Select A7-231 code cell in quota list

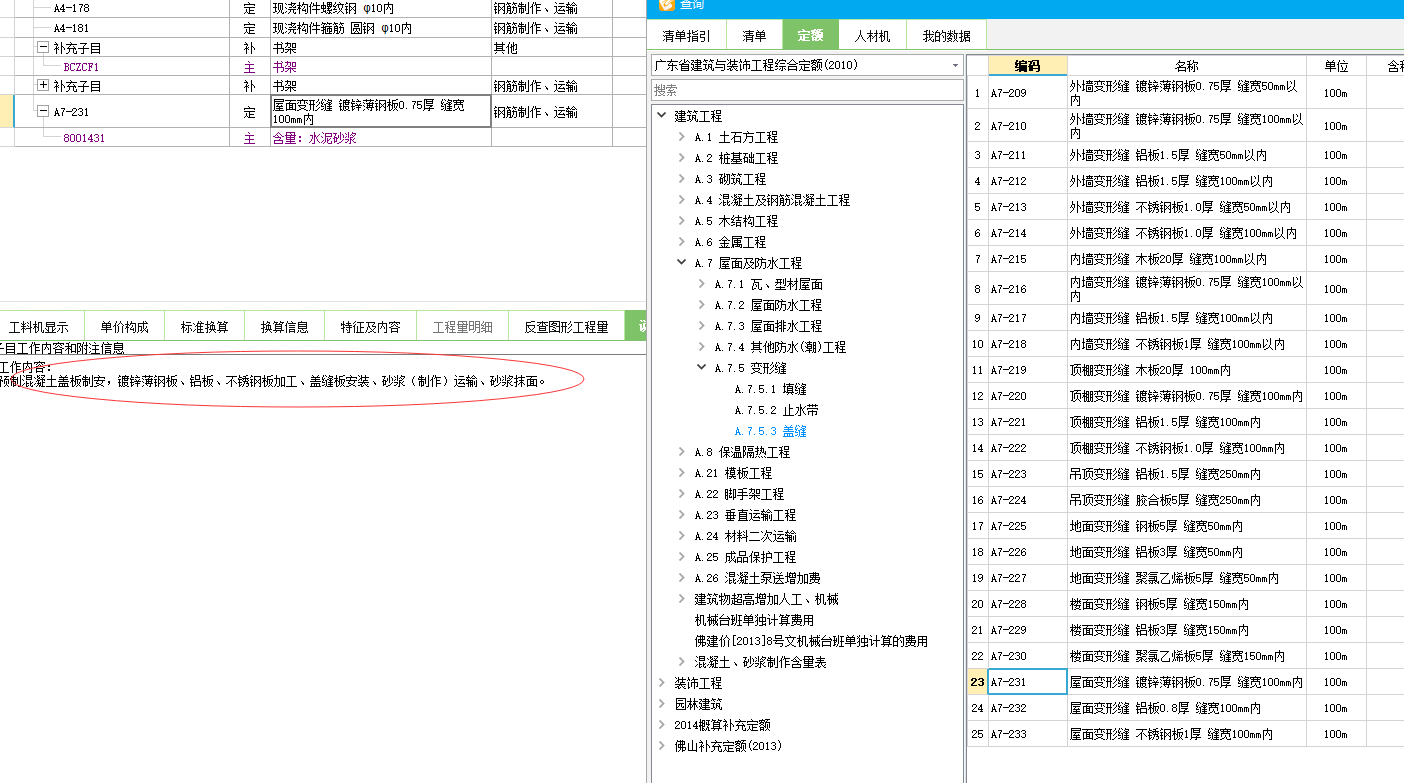1027,682
